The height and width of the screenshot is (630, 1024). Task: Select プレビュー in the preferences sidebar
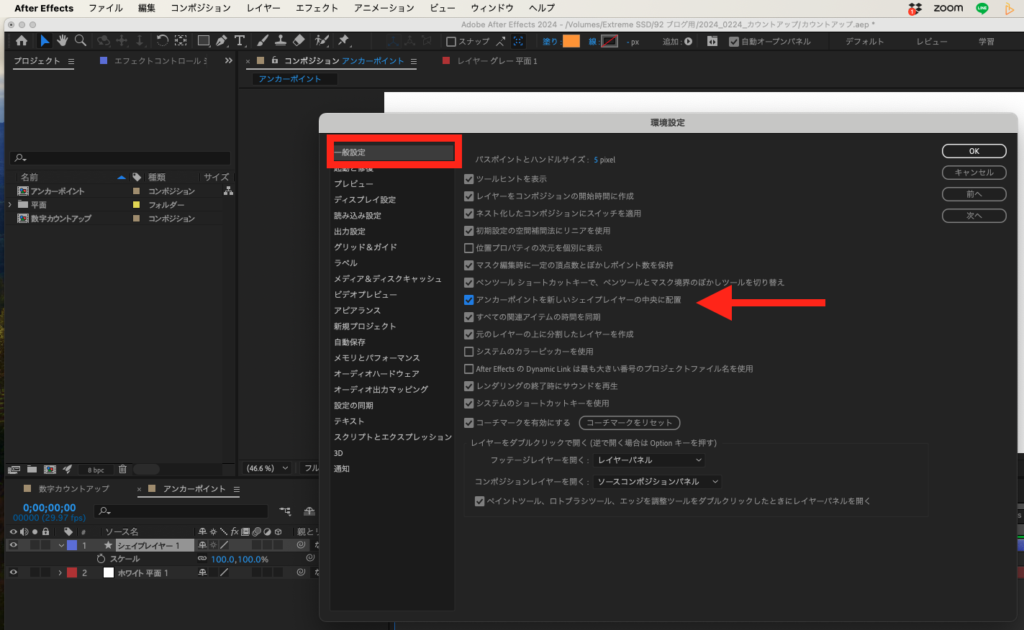354,184
